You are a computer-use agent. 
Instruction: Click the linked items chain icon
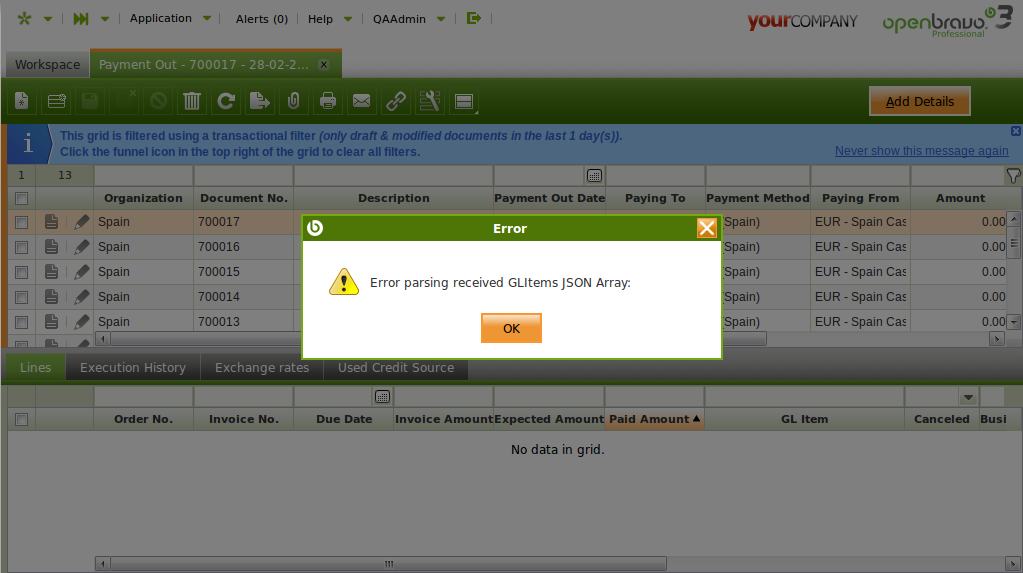click(396, 101)
